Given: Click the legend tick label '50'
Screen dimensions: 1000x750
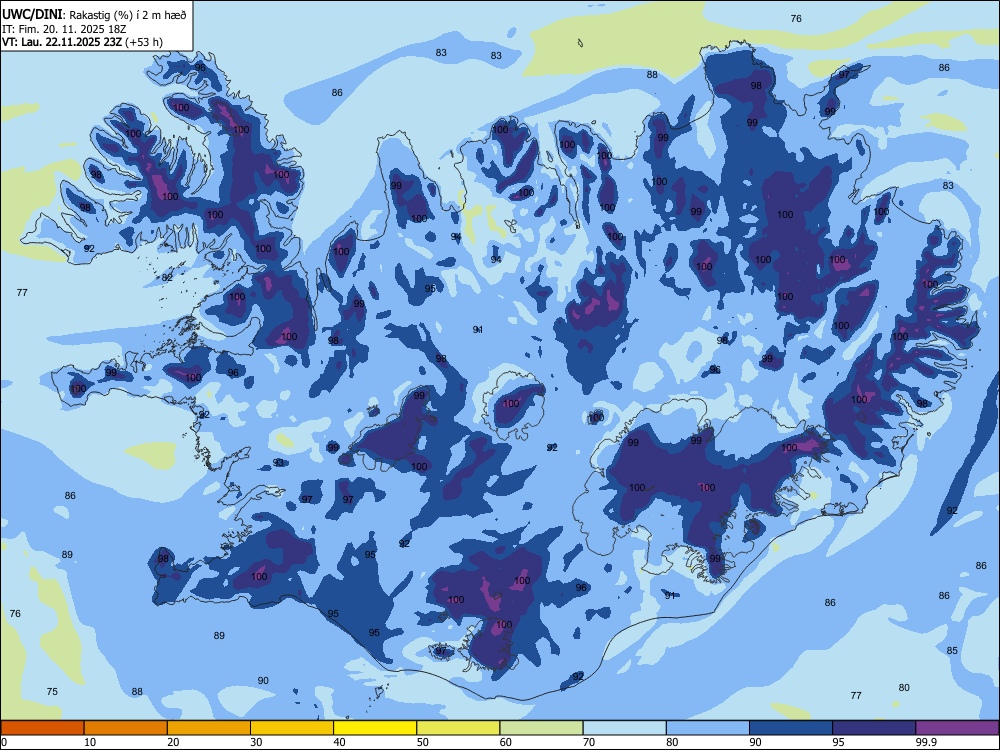Looking at the screenshot, I should click(x=422, y=742).
